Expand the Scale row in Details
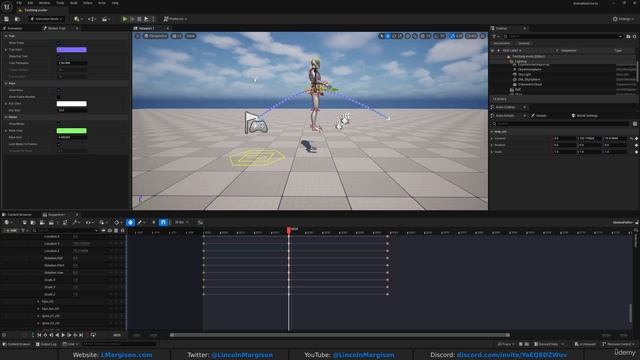 [x=492, y=152]
